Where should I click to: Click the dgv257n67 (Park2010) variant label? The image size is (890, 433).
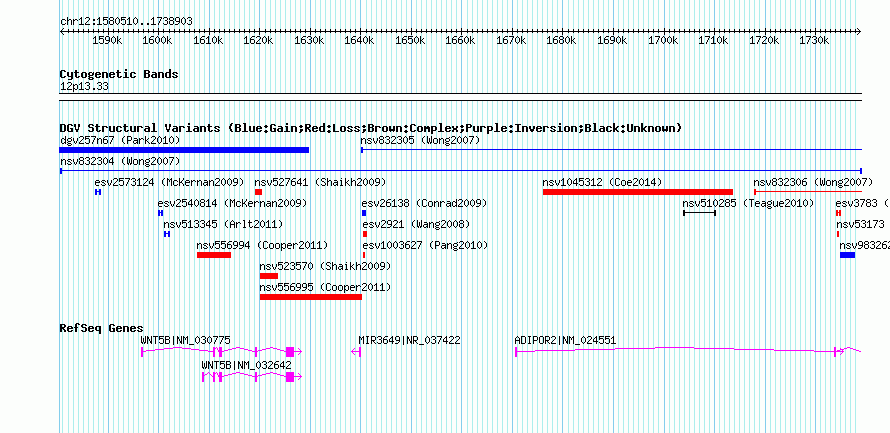click(x=120, y=140)
